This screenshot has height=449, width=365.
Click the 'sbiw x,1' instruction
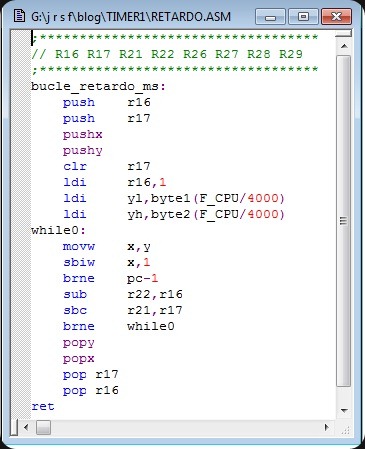107,263
